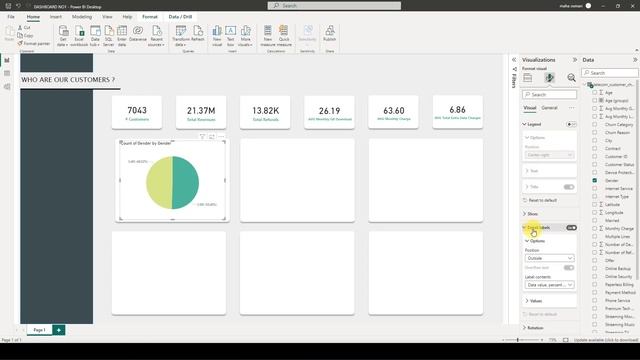Collapse the detail labels Options subsection
The width and height of the screenshot is (640, 360).
[527, 241]
